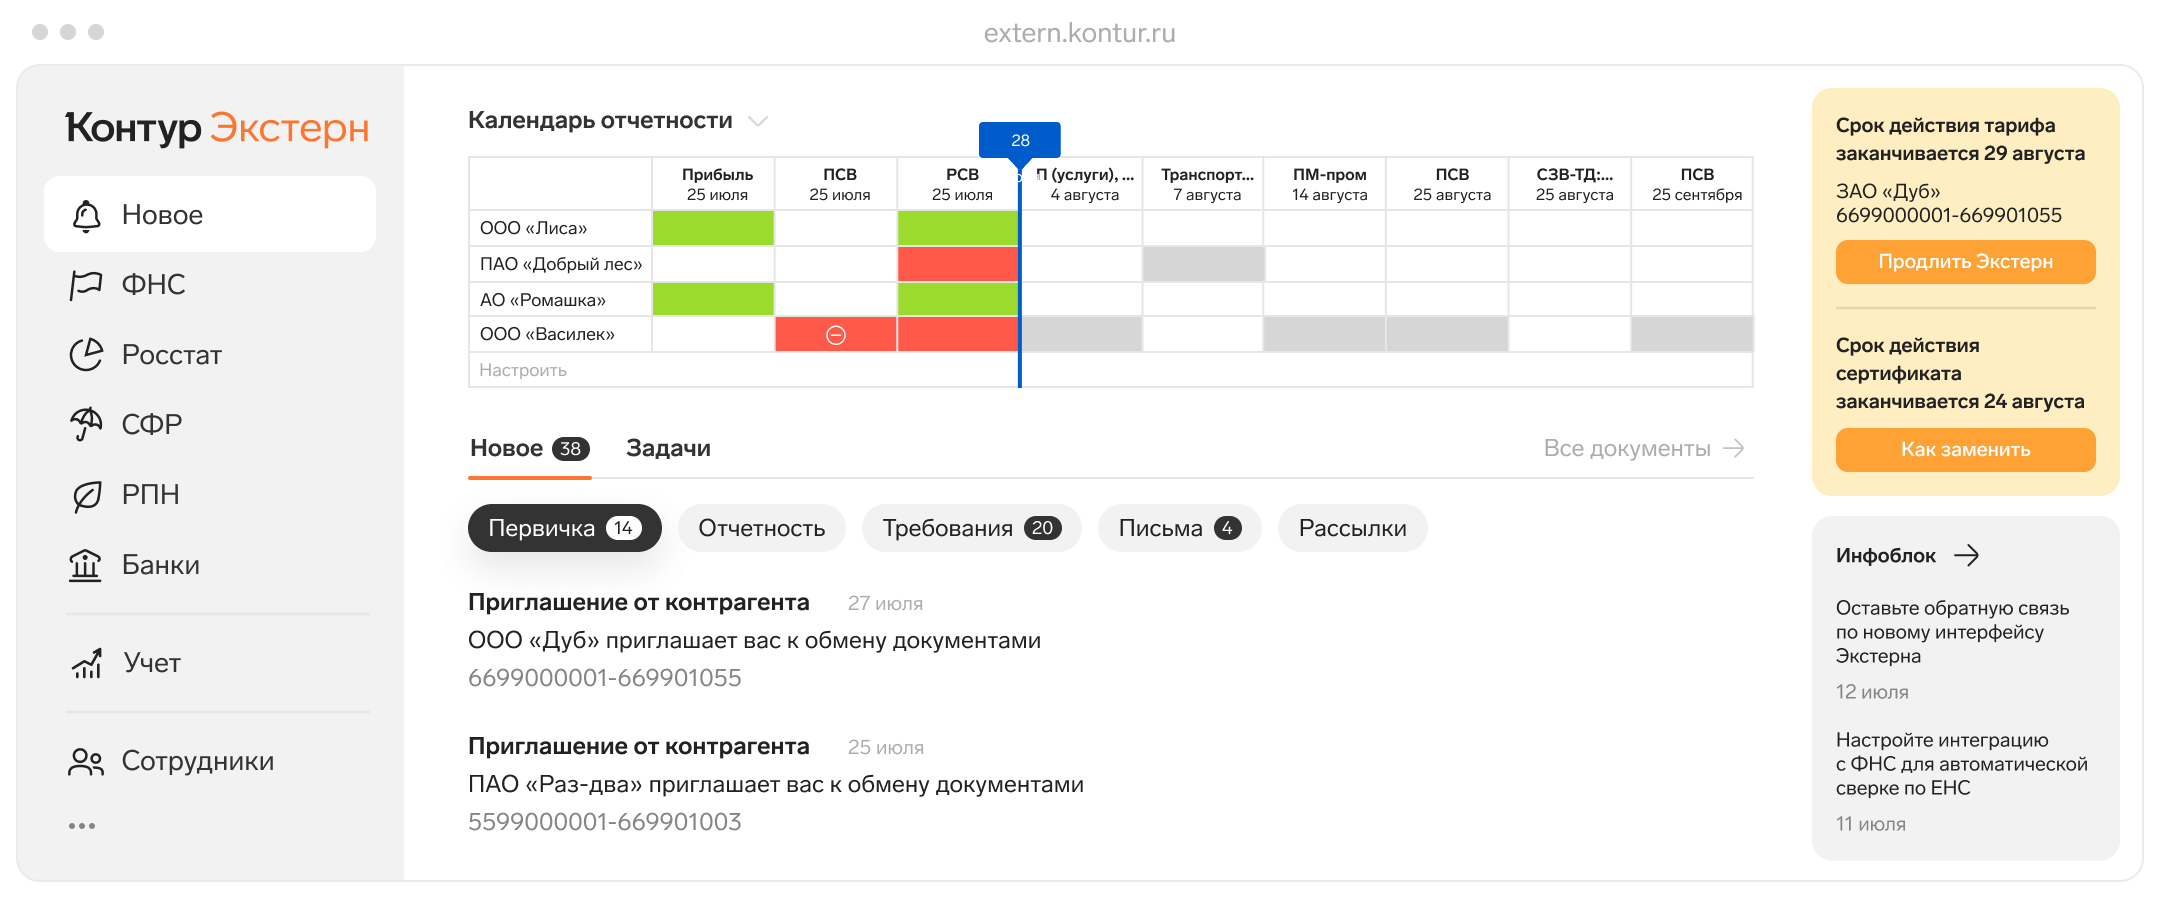Screen dimensions: 2160x898
Task: Click the bell icon next to Новое
Action: click(x=87, y=215)
